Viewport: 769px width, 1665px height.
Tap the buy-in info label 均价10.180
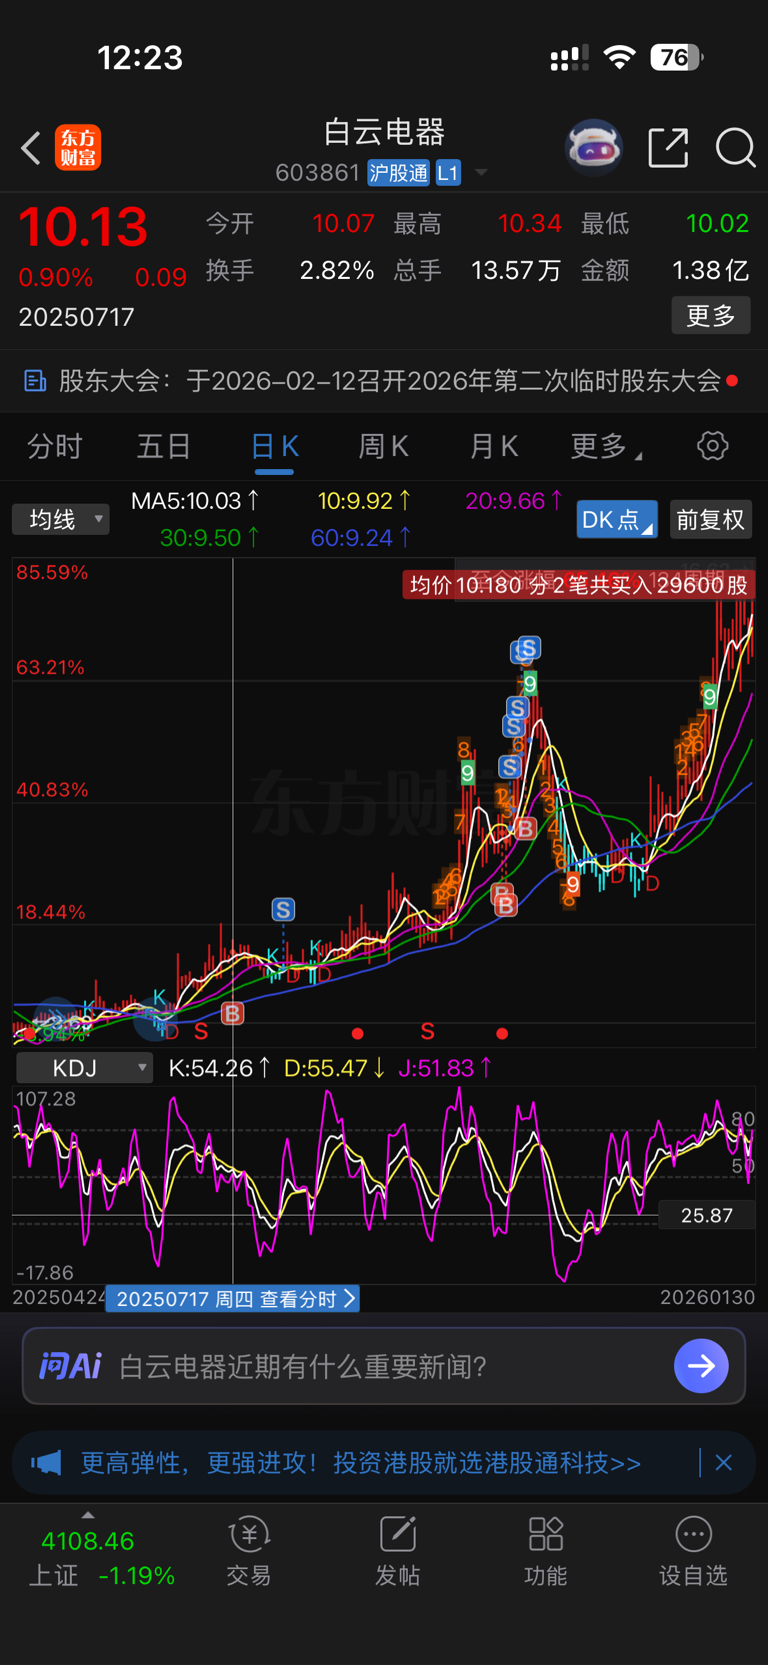pyautogui.click(x=579, y=585)
